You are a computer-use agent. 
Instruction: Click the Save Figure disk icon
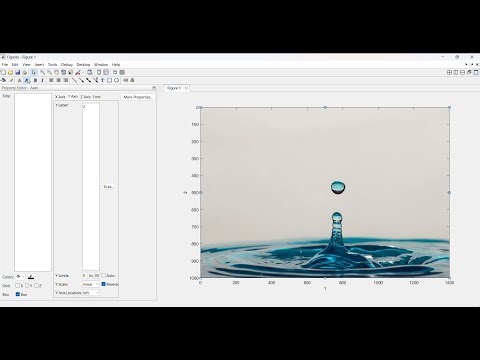(x=18, y=72)
